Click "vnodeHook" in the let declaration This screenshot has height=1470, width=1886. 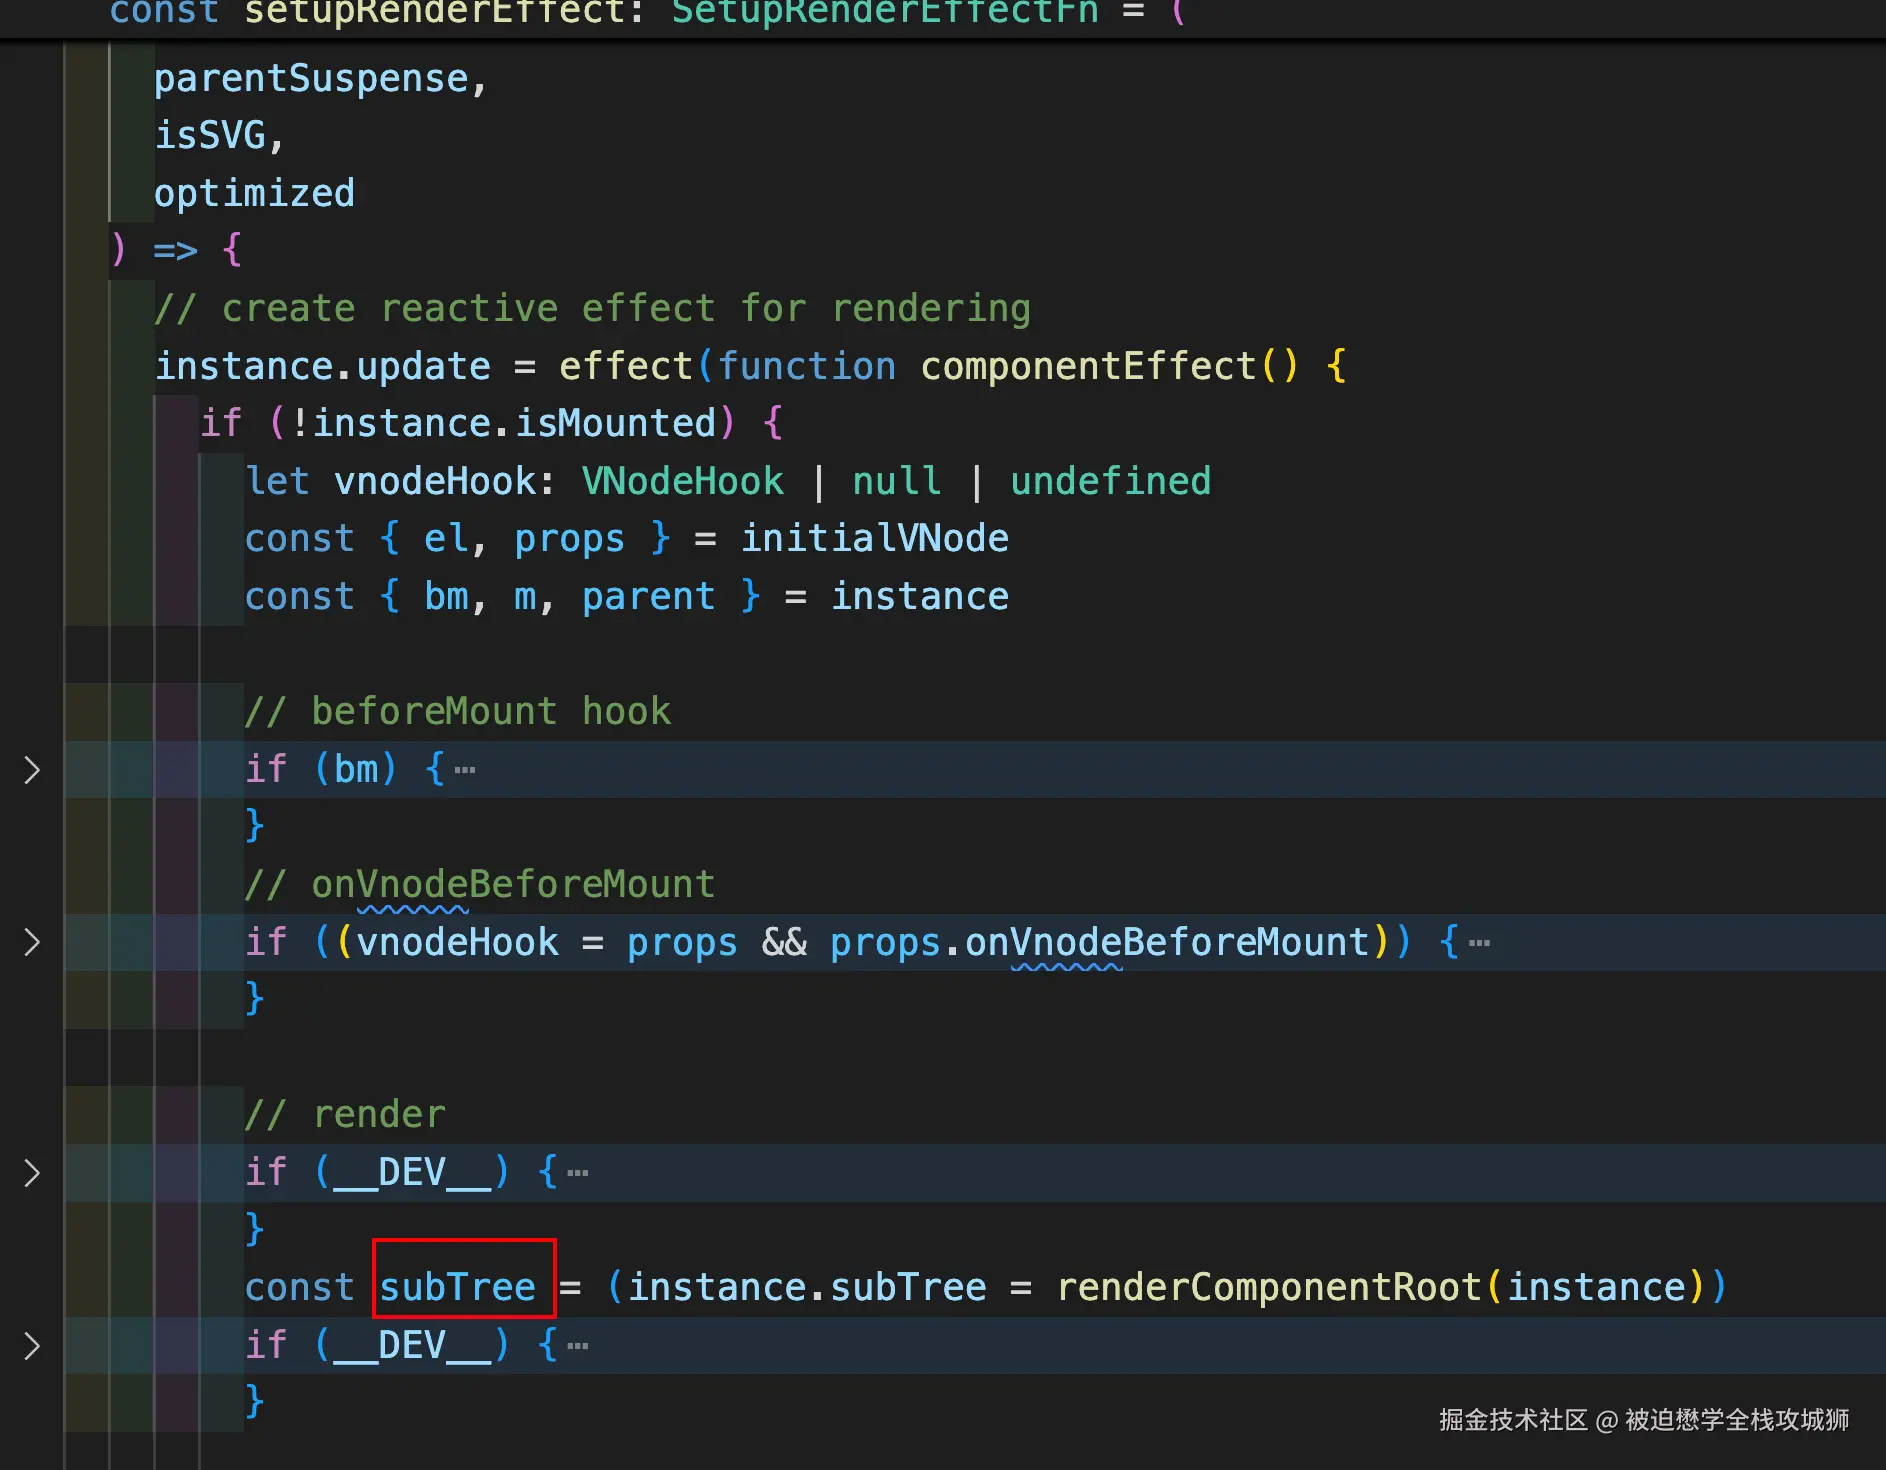(435, 482)
